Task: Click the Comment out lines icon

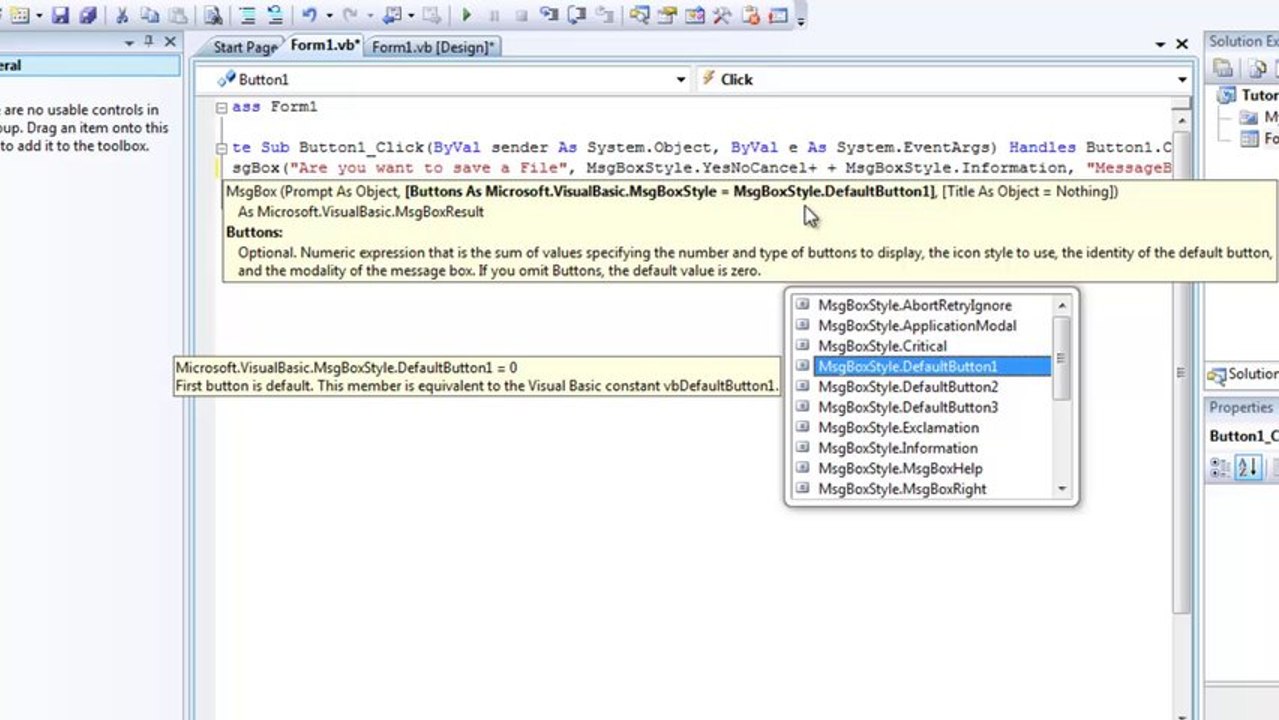Action: point(246,15)
